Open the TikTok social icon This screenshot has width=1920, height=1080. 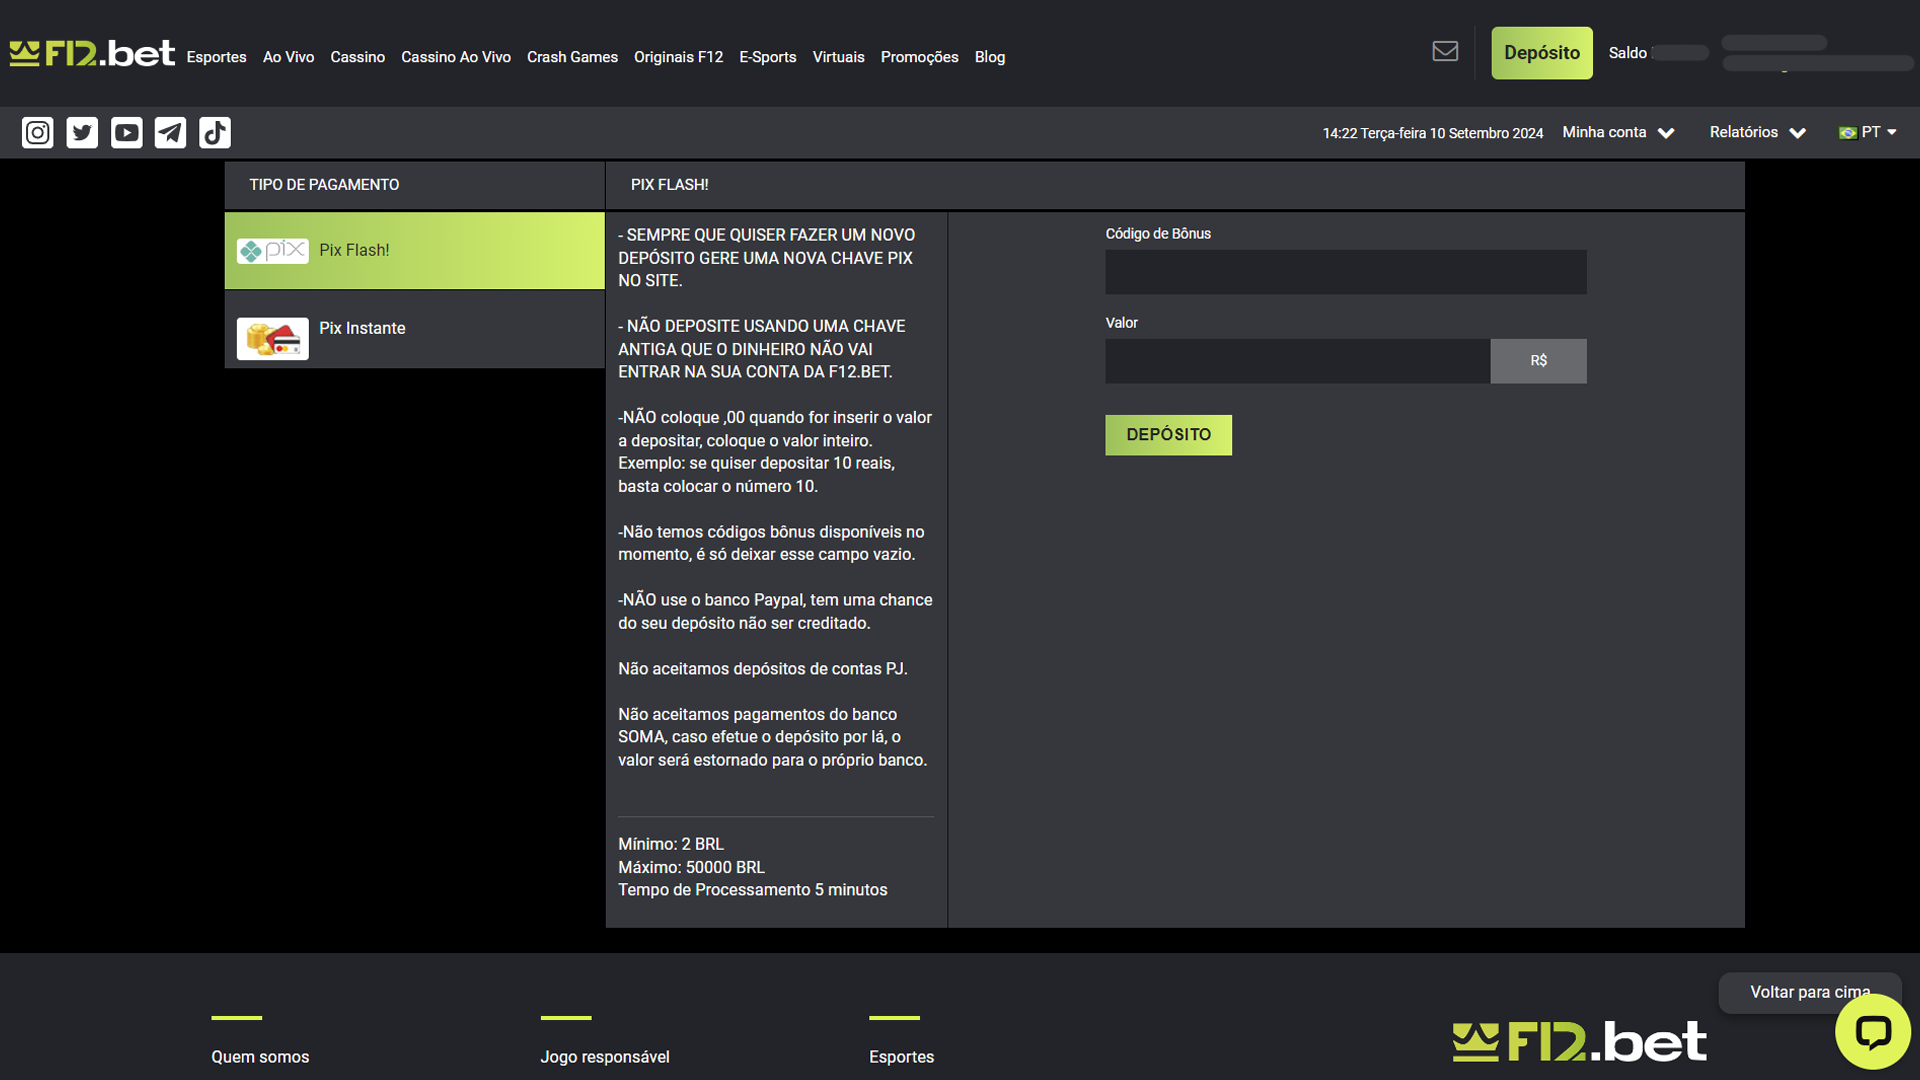pyautogui.click(x=214, y=133)
